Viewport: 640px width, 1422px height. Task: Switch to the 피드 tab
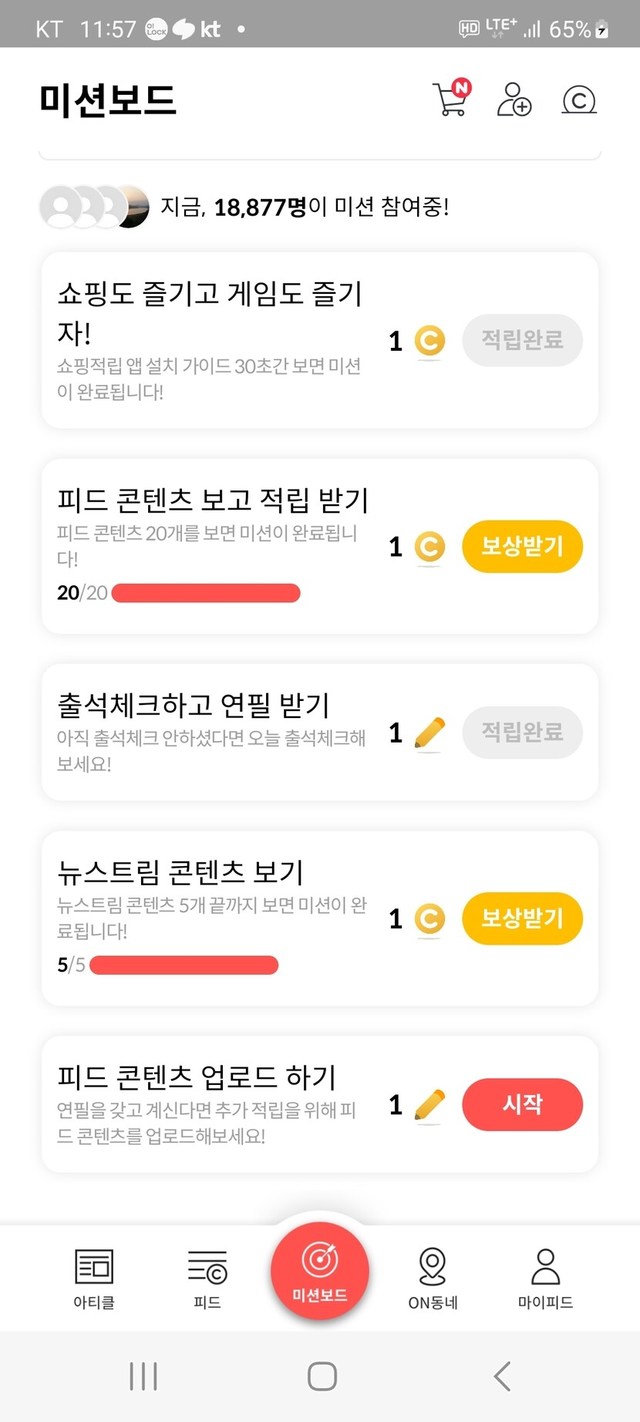click(x=207, y=1277)
